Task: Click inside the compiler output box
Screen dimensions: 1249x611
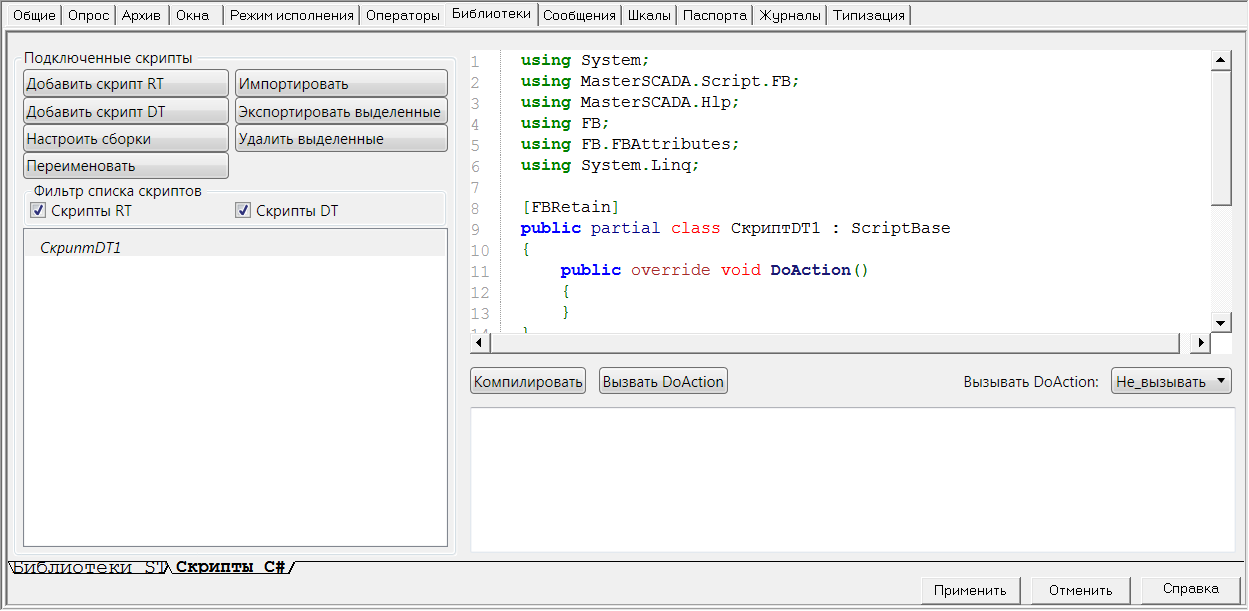Action: coord(853,479)
